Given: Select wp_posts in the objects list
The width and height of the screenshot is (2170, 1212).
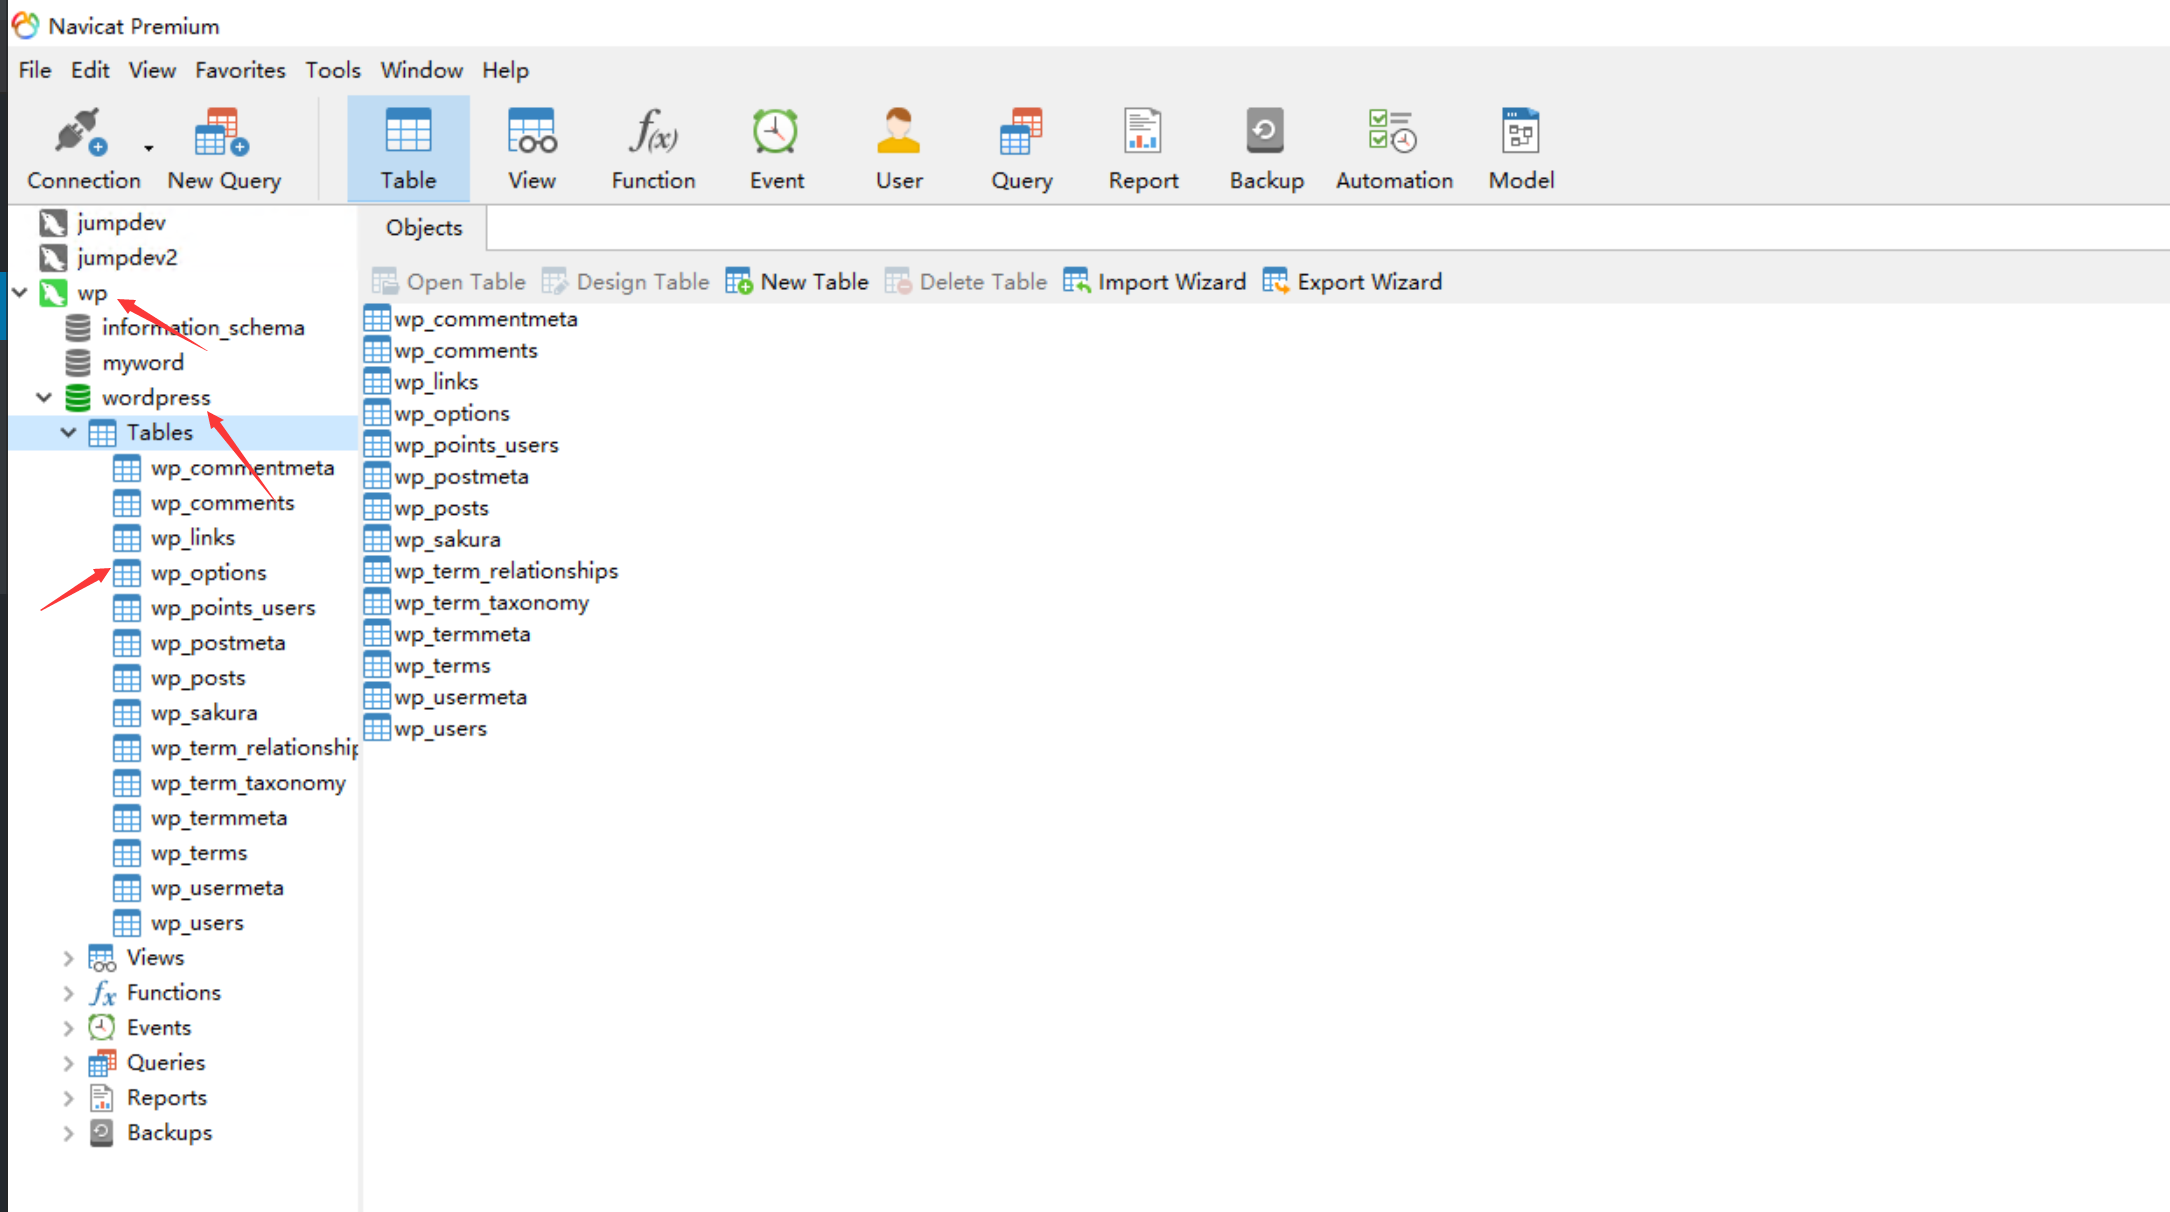Looking at the screenshot, I should click(441, 508).
